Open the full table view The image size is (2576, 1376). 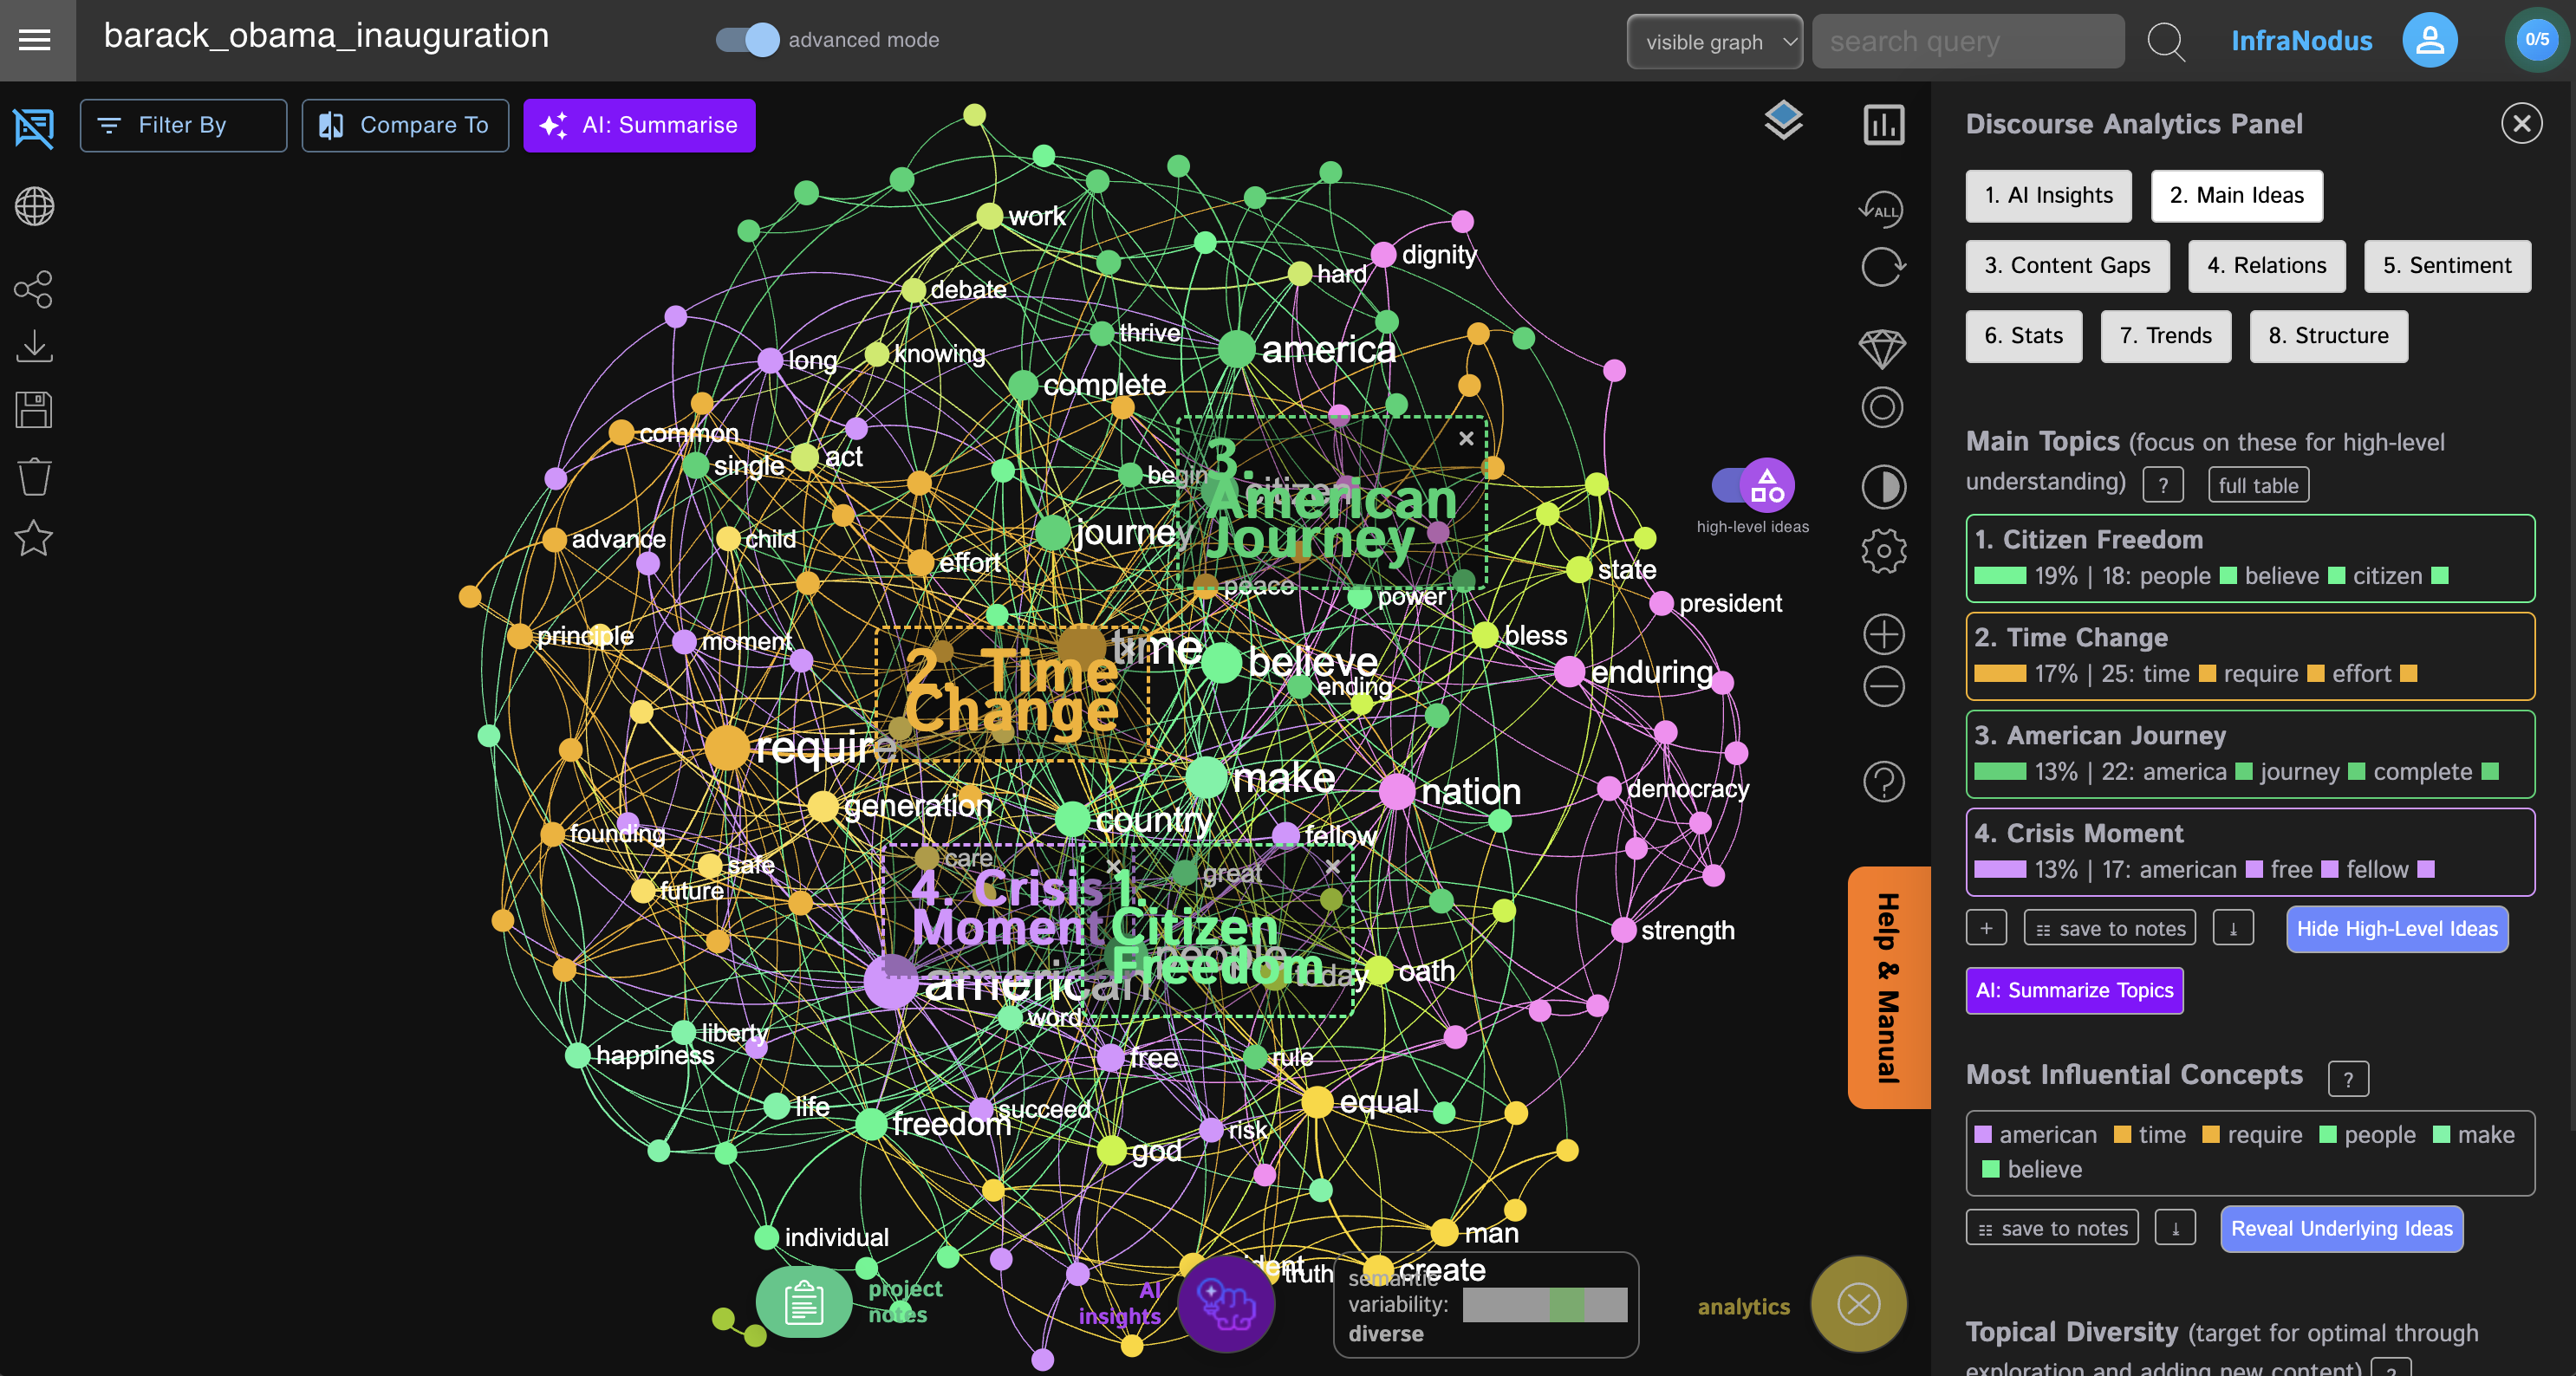coord(2258,486)
